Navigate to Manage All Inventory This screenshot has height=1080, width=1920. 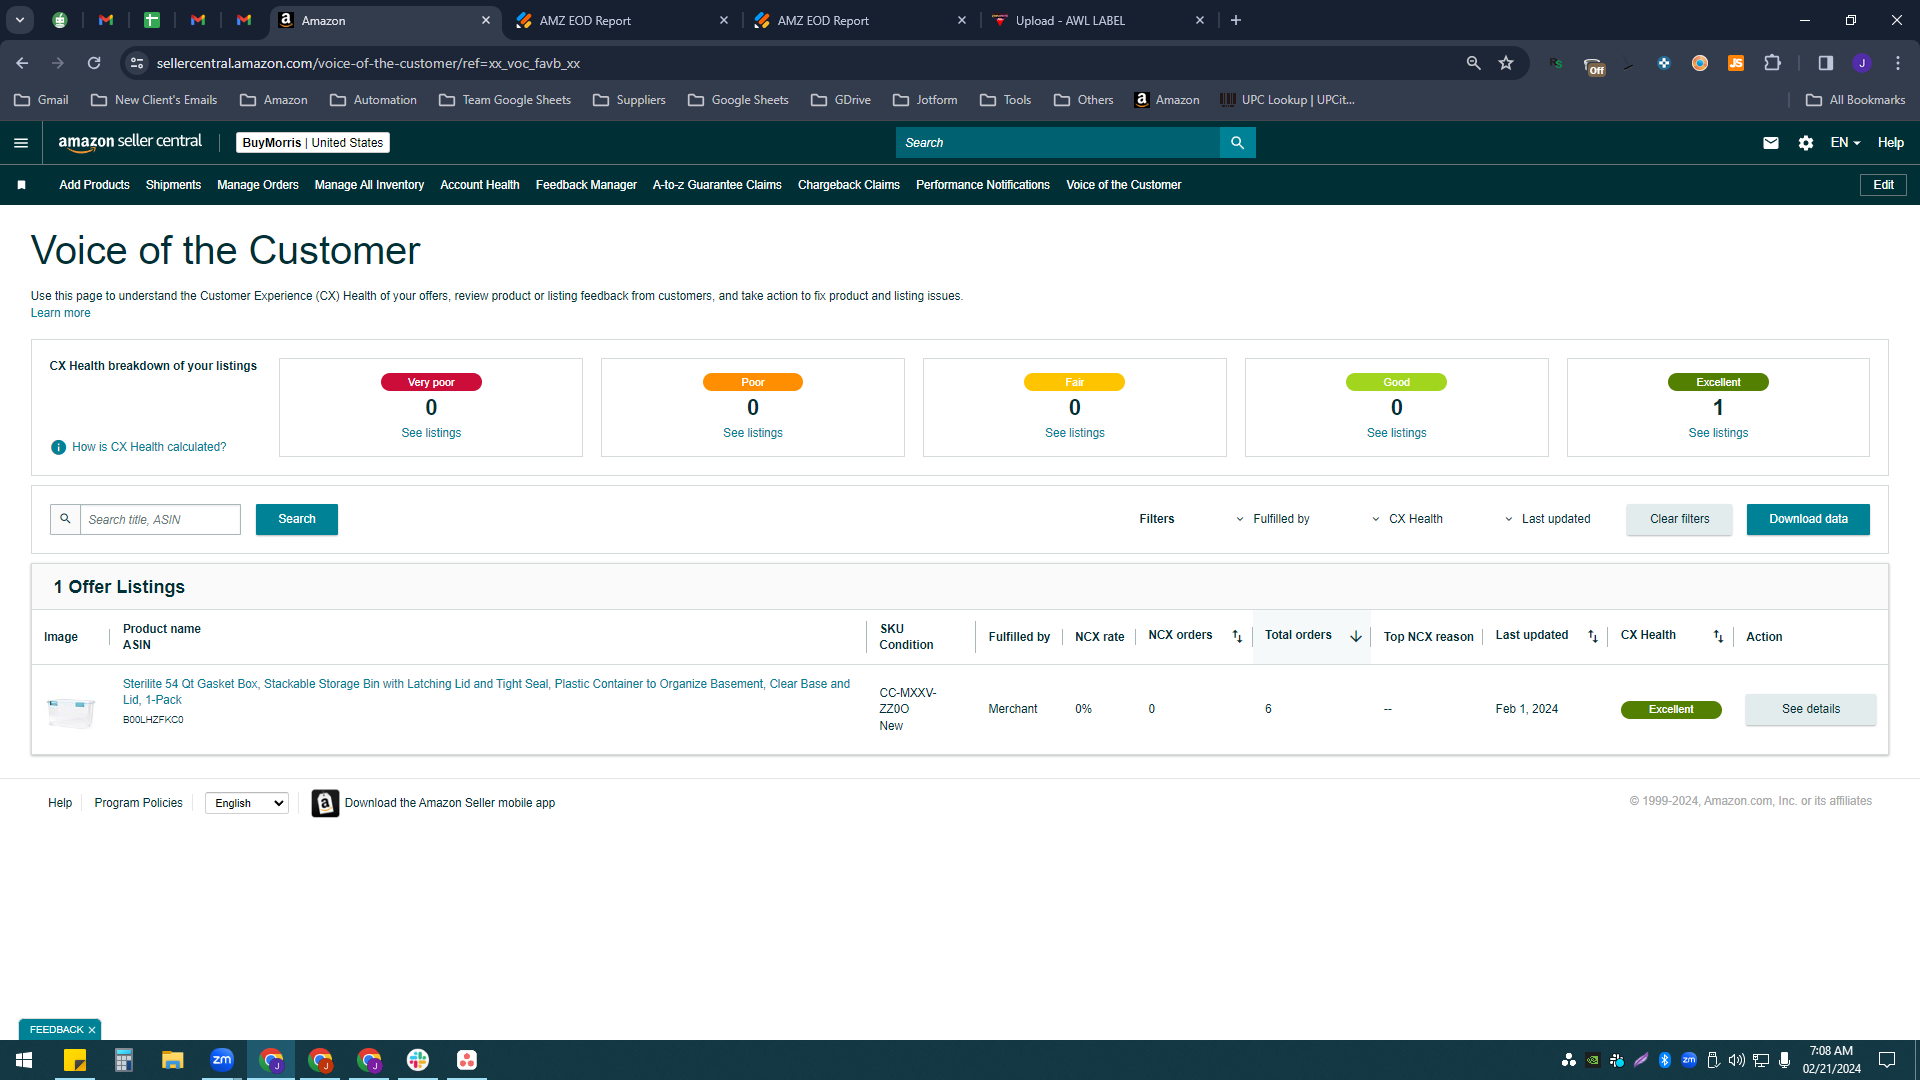(x=369, y=185)
